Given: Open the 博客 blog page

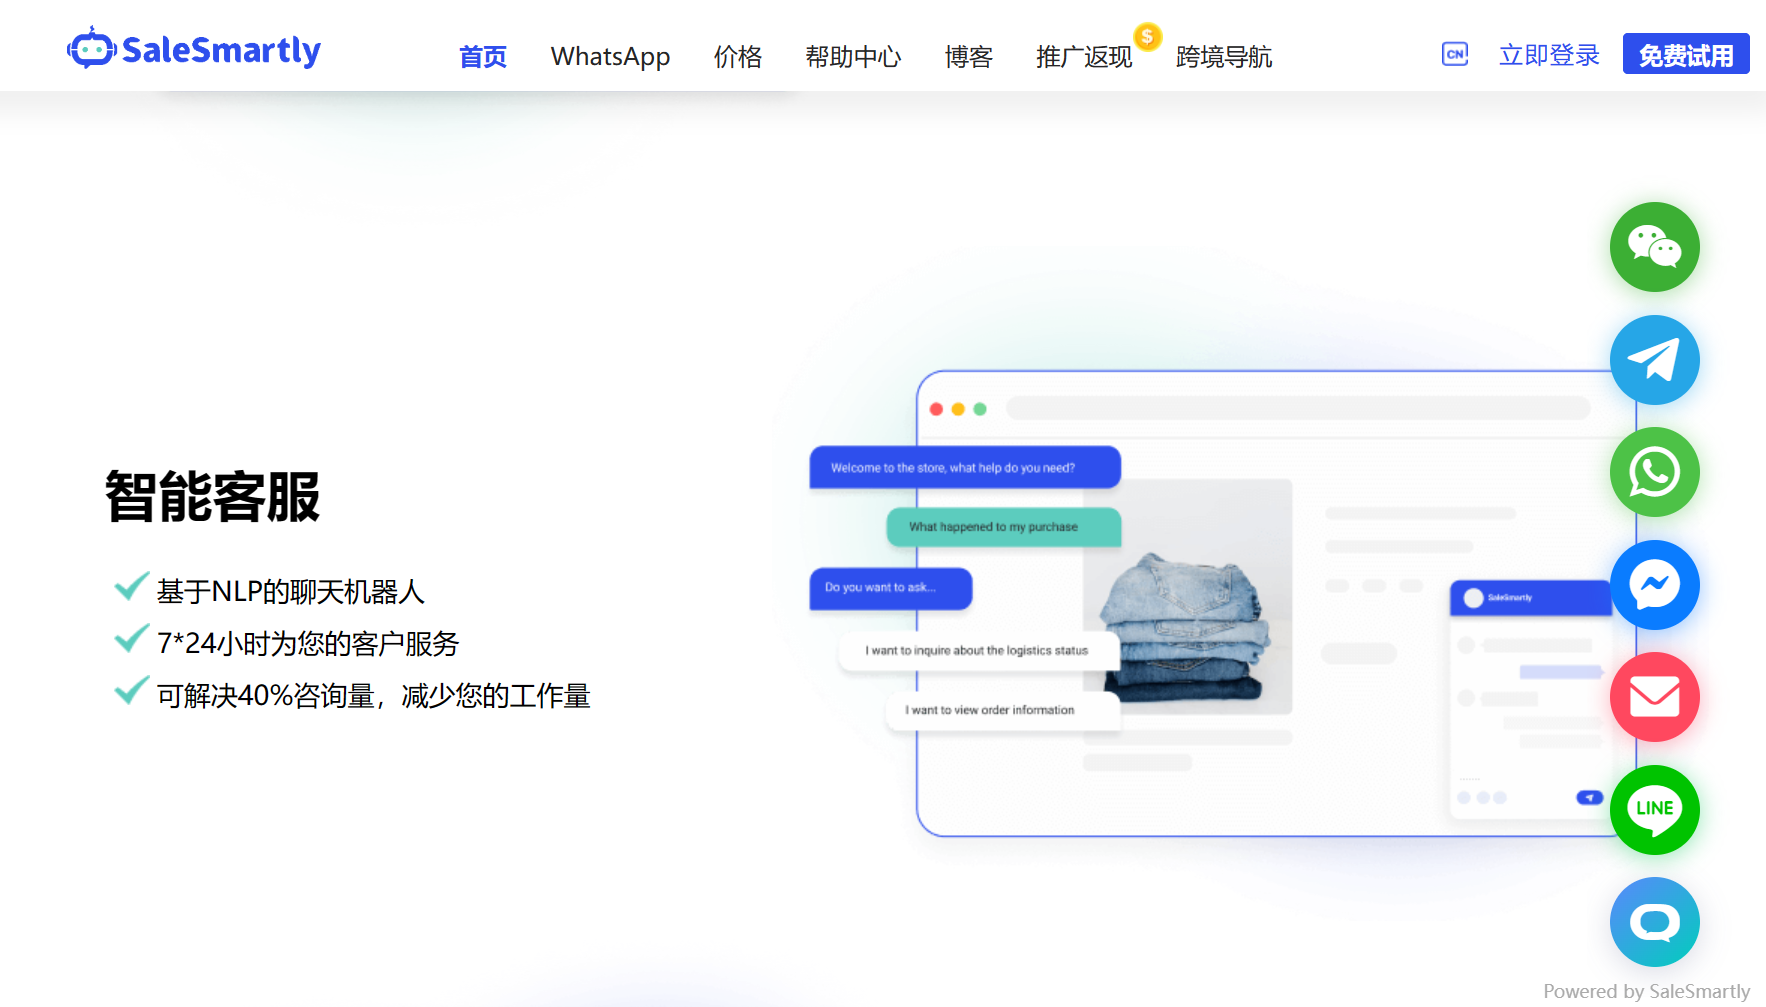Looking at the screenshot, I should pos(969,56).
